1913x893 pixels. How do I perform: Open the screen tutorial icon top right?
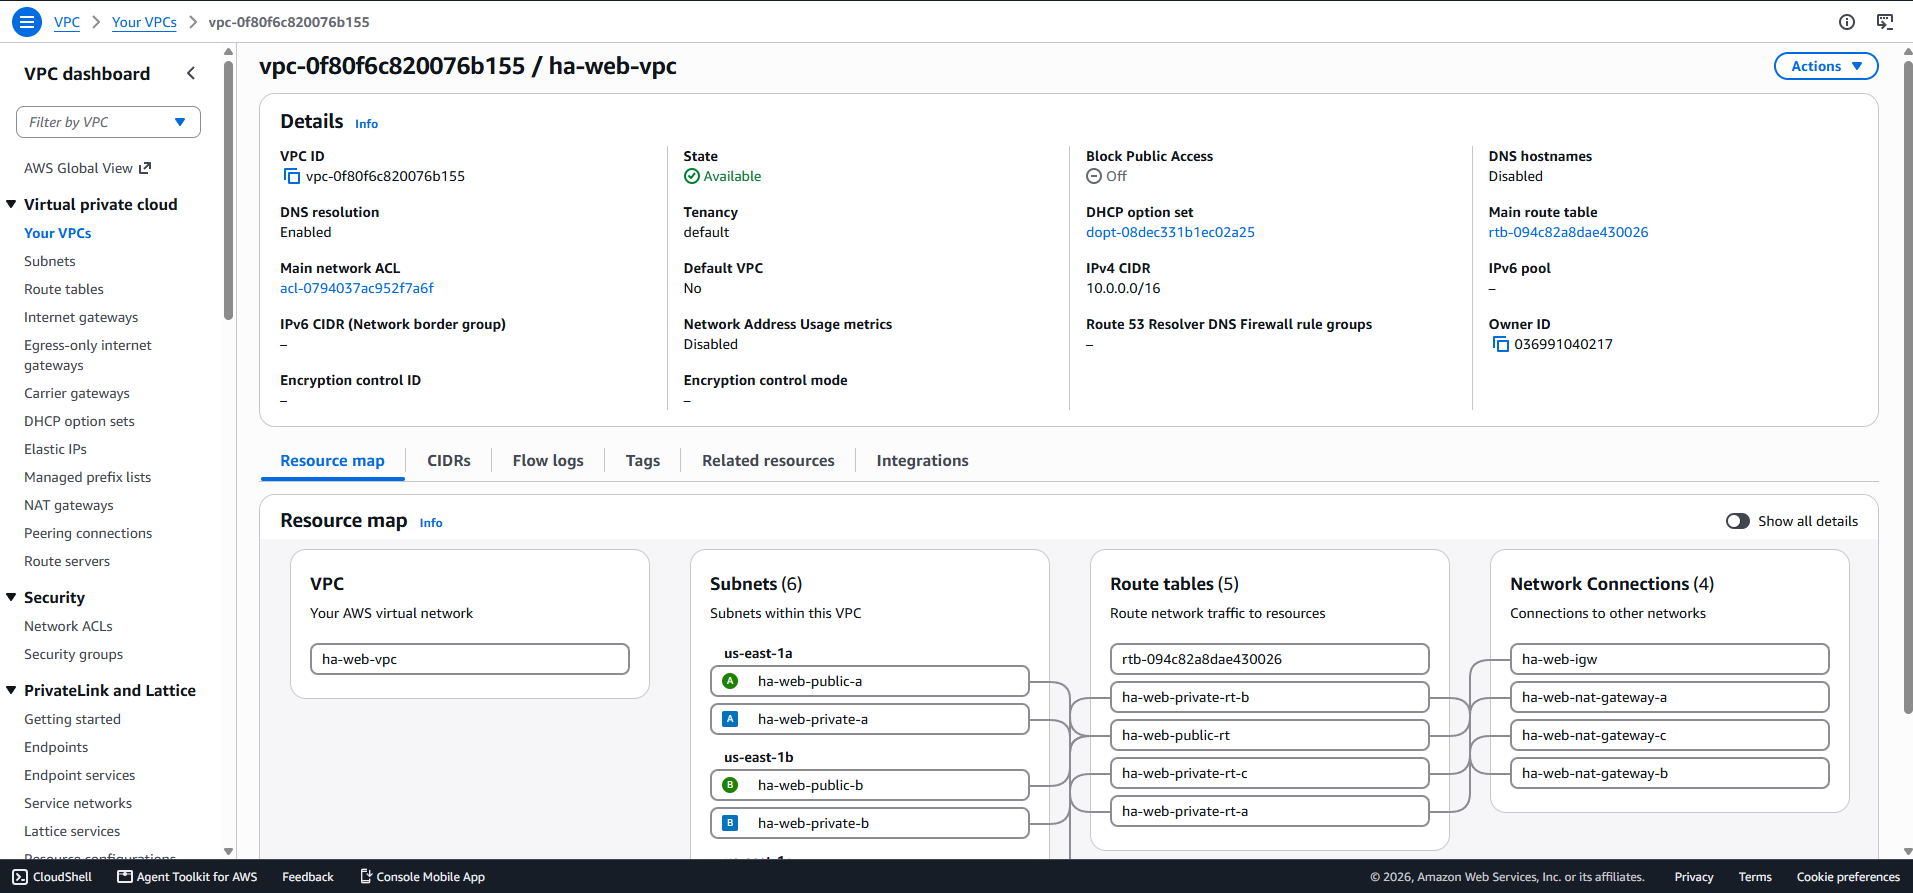click(1885, 22)
